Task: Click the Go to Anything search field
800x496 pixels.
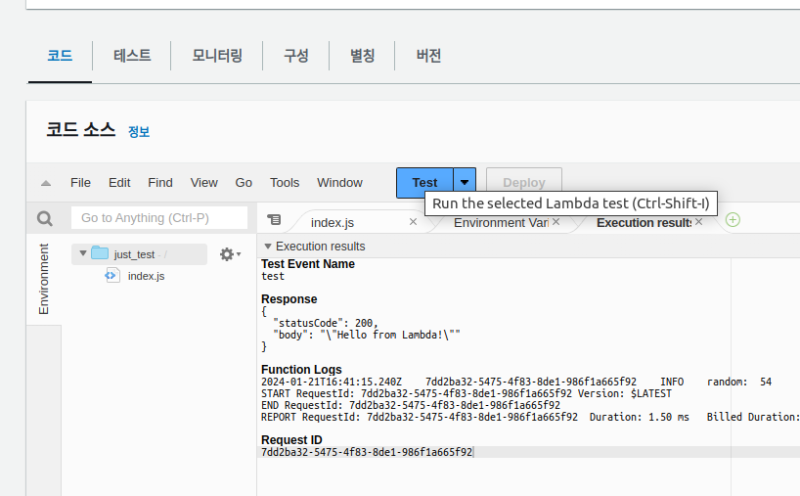Action: pos(159,218)
